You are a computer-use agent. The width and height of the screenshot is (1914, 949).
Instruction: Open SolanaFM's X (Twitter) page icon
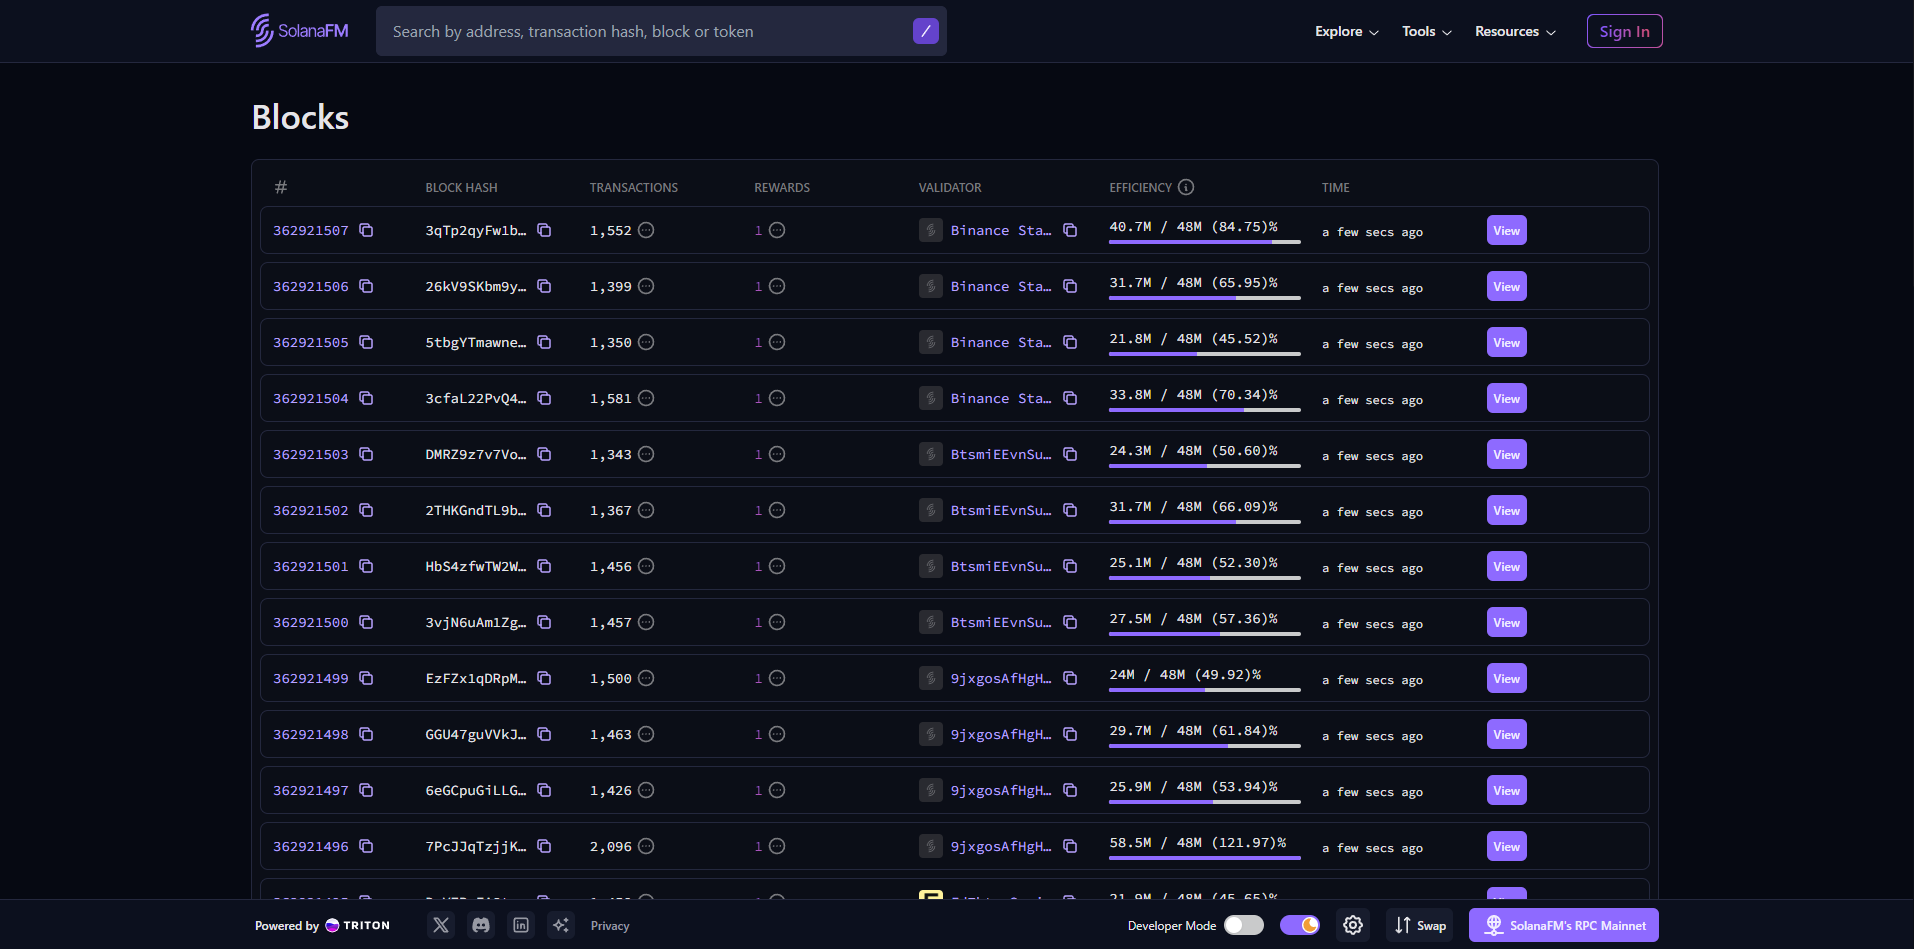440,925
